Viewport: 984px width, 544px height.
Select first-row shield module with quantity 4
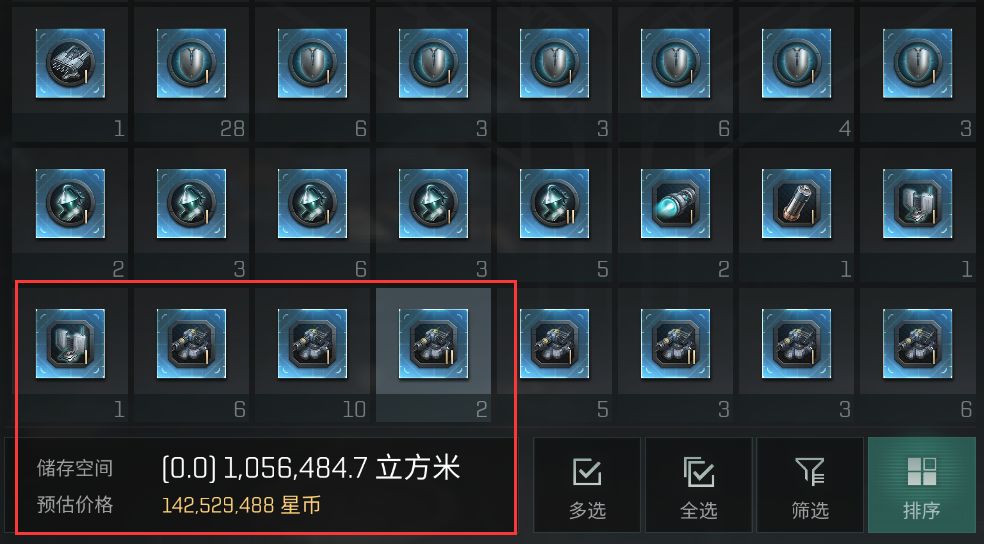click(797, 74)
